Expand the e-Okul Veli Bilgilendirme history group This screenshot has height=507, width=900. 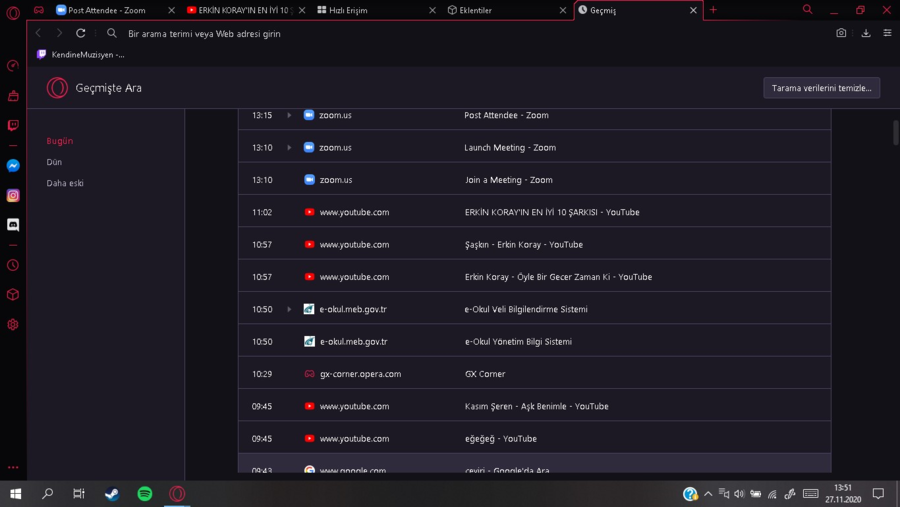pyautogui.click(x=289, y=309)
